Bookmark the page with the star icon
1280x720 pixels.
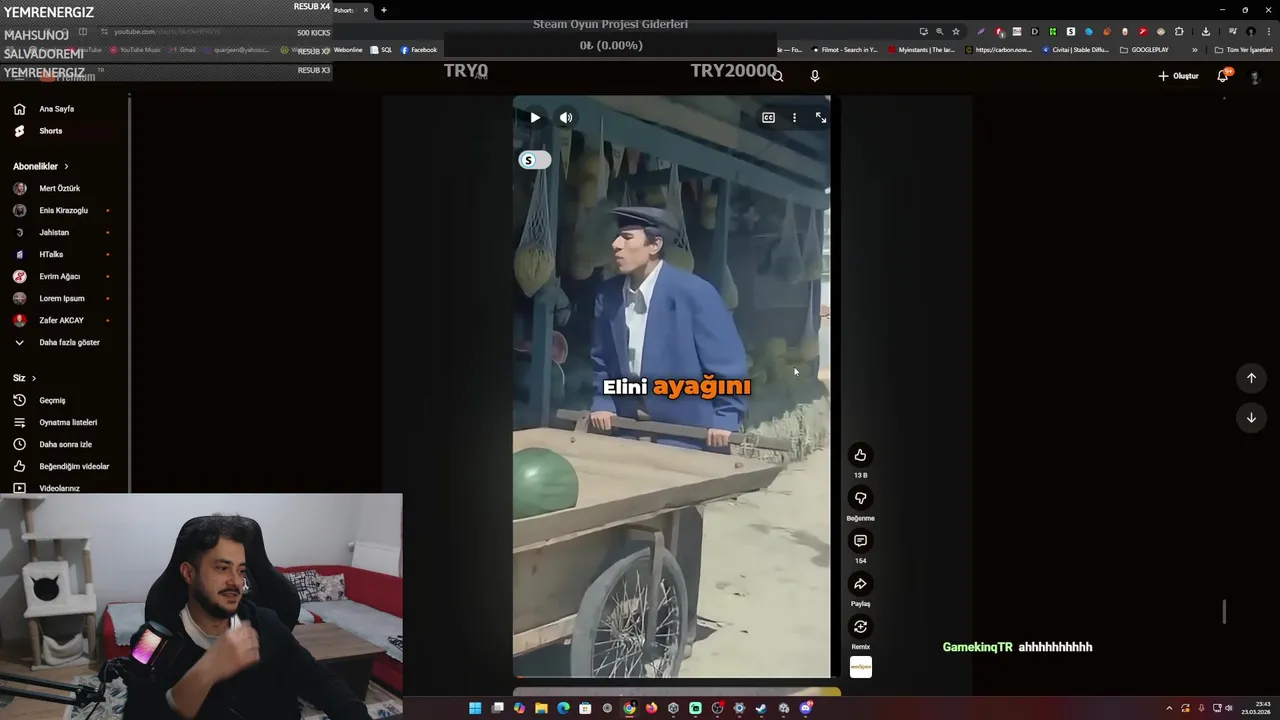click(x=956, y=32)
